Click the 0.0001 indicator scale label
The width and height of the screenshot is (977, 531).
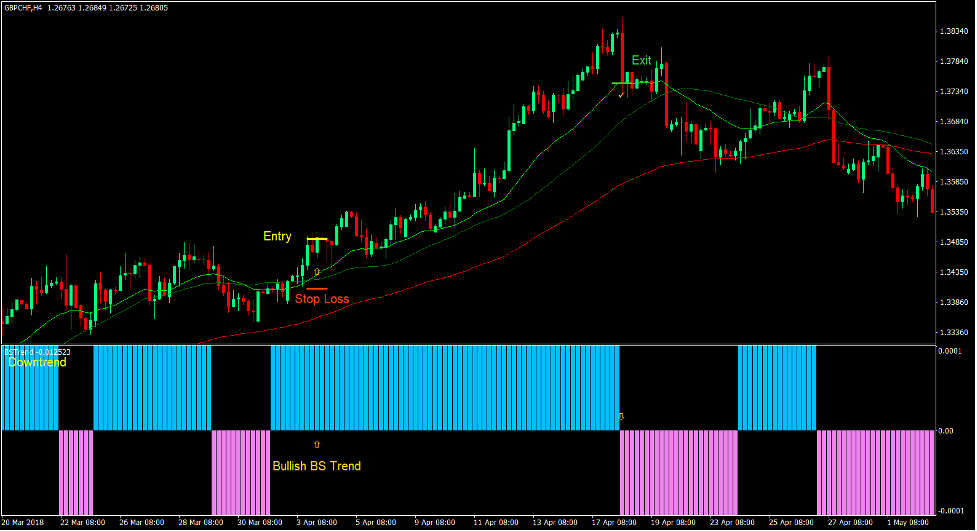point(950,352)
